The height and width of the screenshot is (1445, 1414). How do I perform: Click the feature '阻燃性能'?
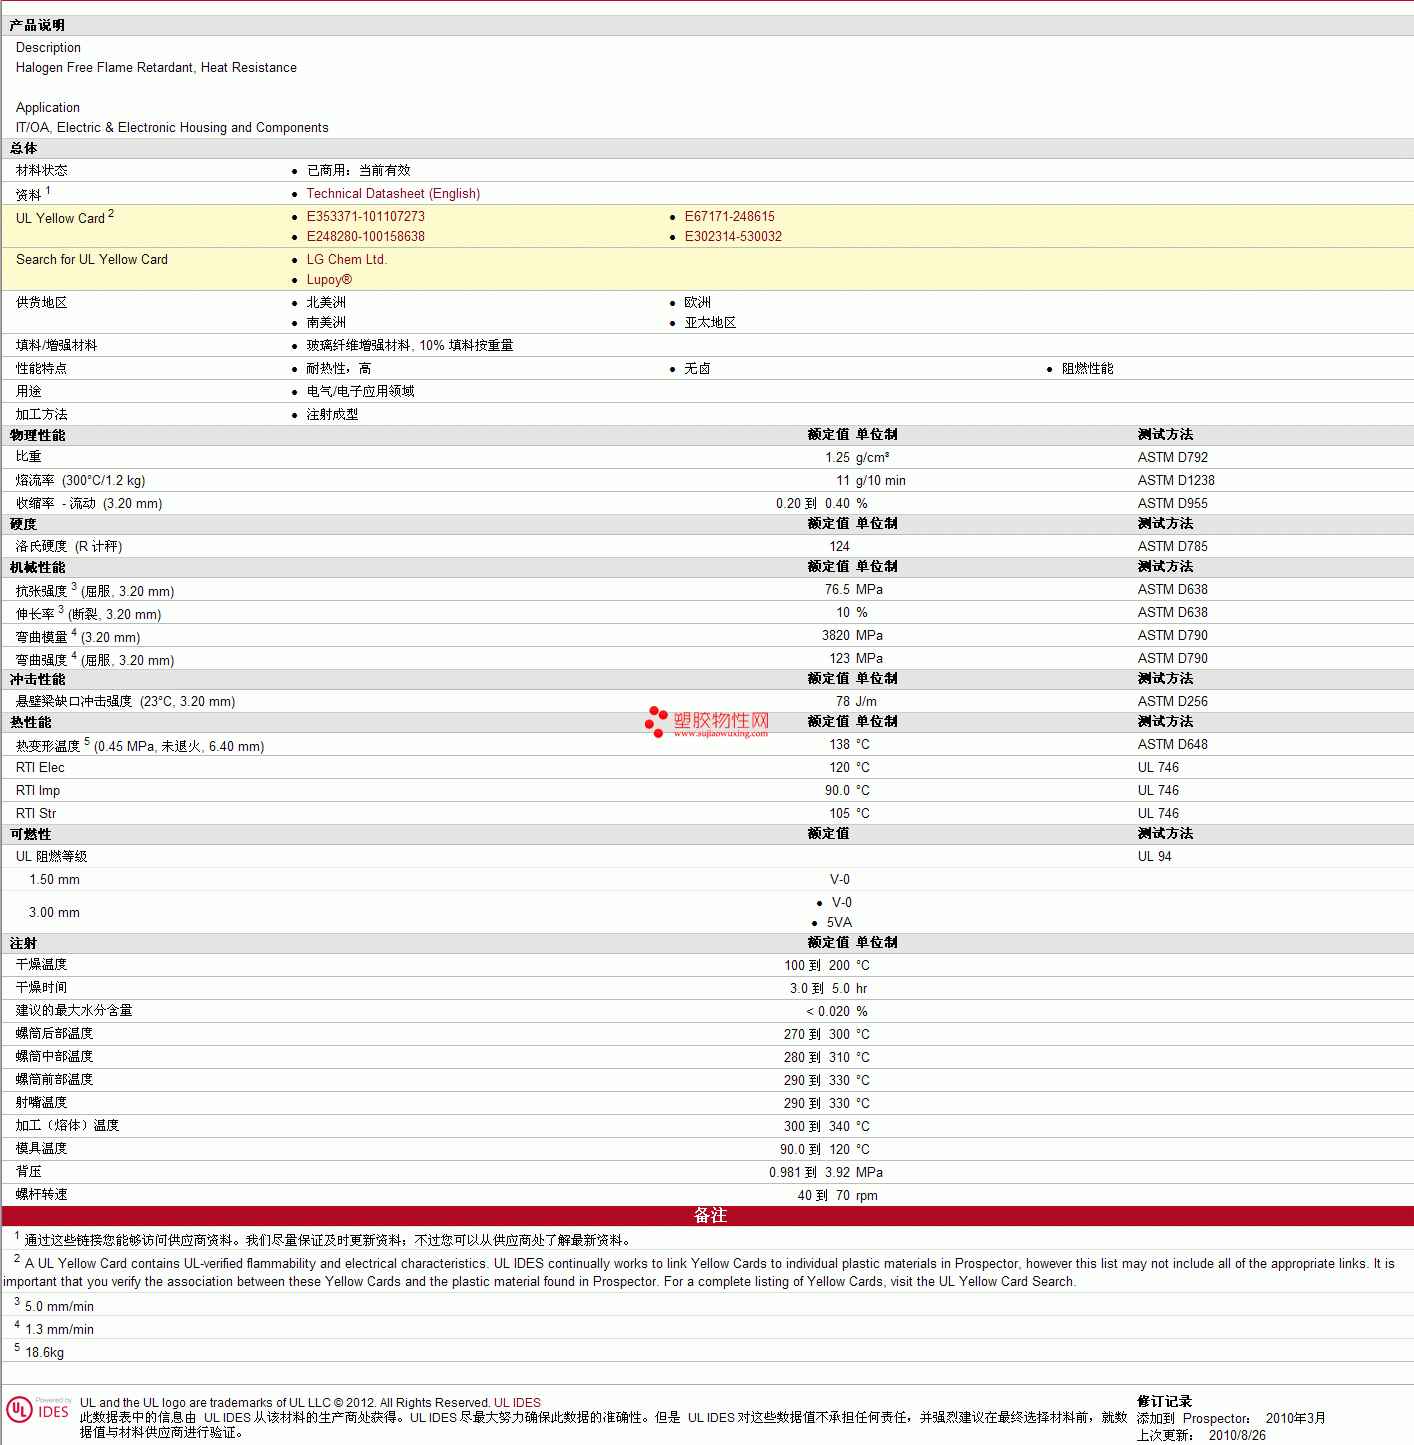(1088, 369)
